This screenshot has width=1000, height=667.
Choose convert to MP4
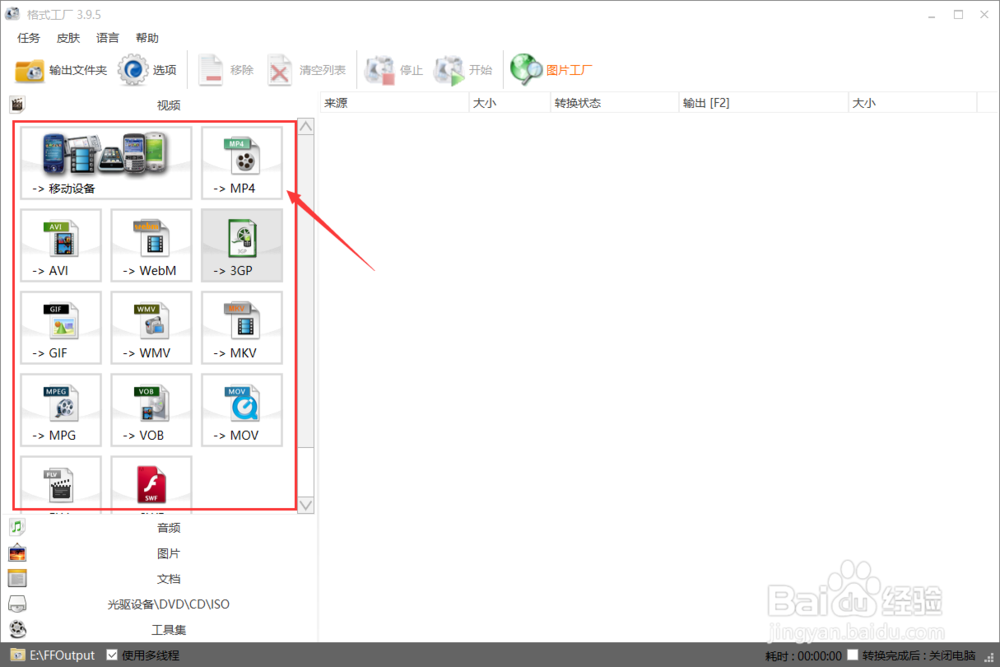pyautogui.click(x=242, y=163)
